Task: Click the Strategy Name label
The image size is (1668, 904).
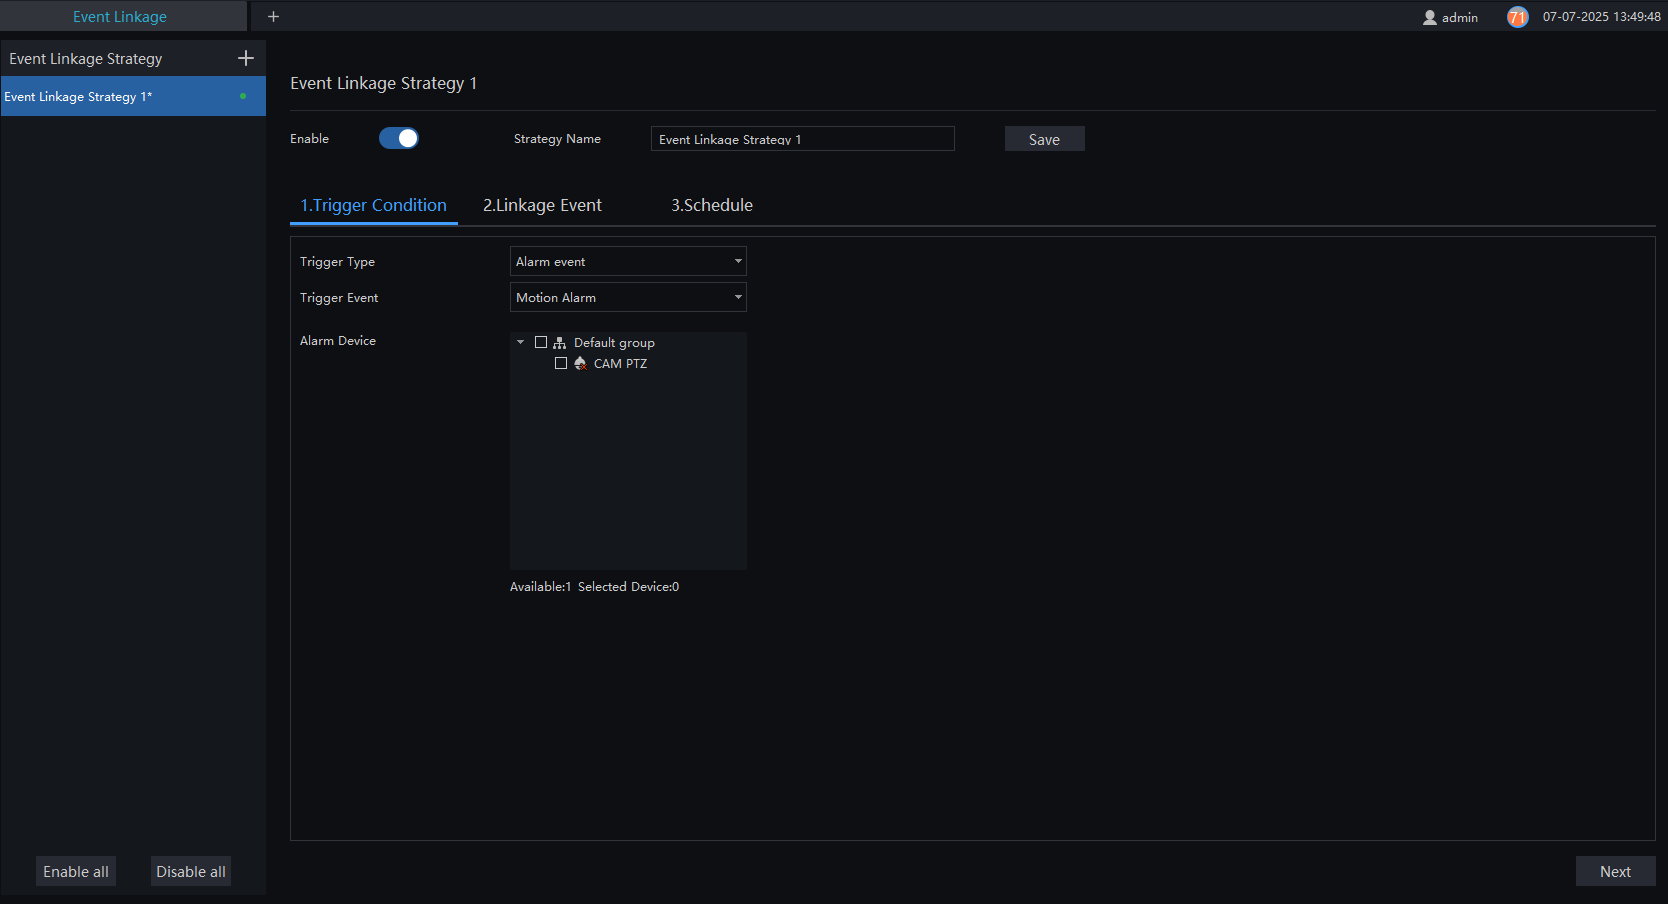Action: (x=557, y=139)
